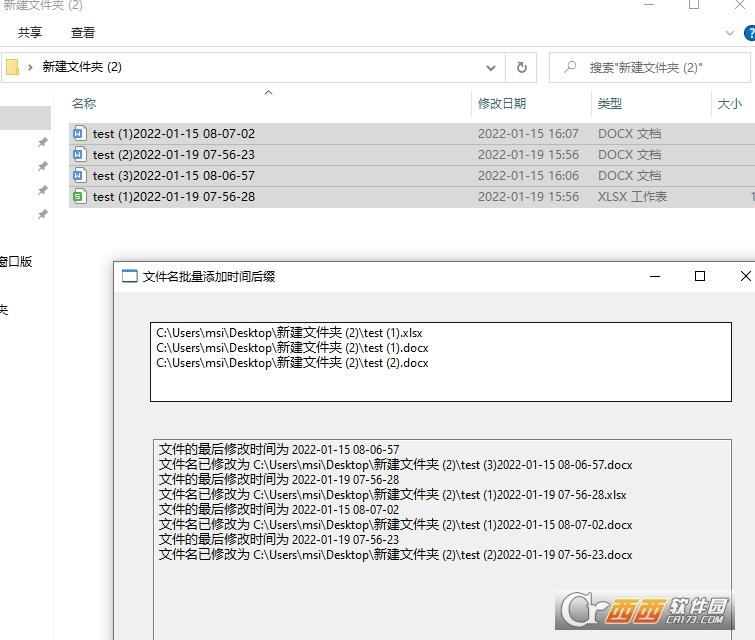This screenshot has height=640, width=755.
Task: Select file test (1)2022-01-15 08-07-02
Action: point(412,134)
